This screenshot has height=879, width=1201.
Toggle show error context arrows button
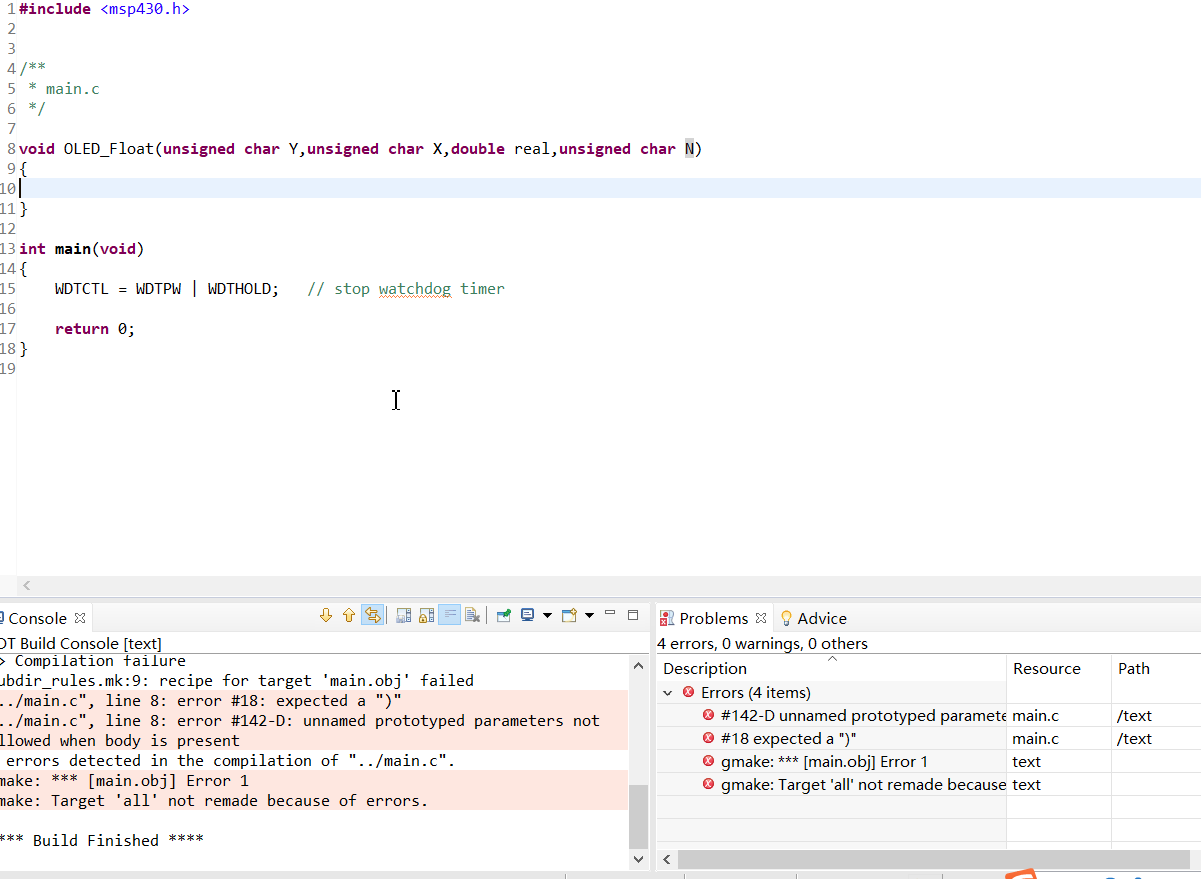[373, 616]
